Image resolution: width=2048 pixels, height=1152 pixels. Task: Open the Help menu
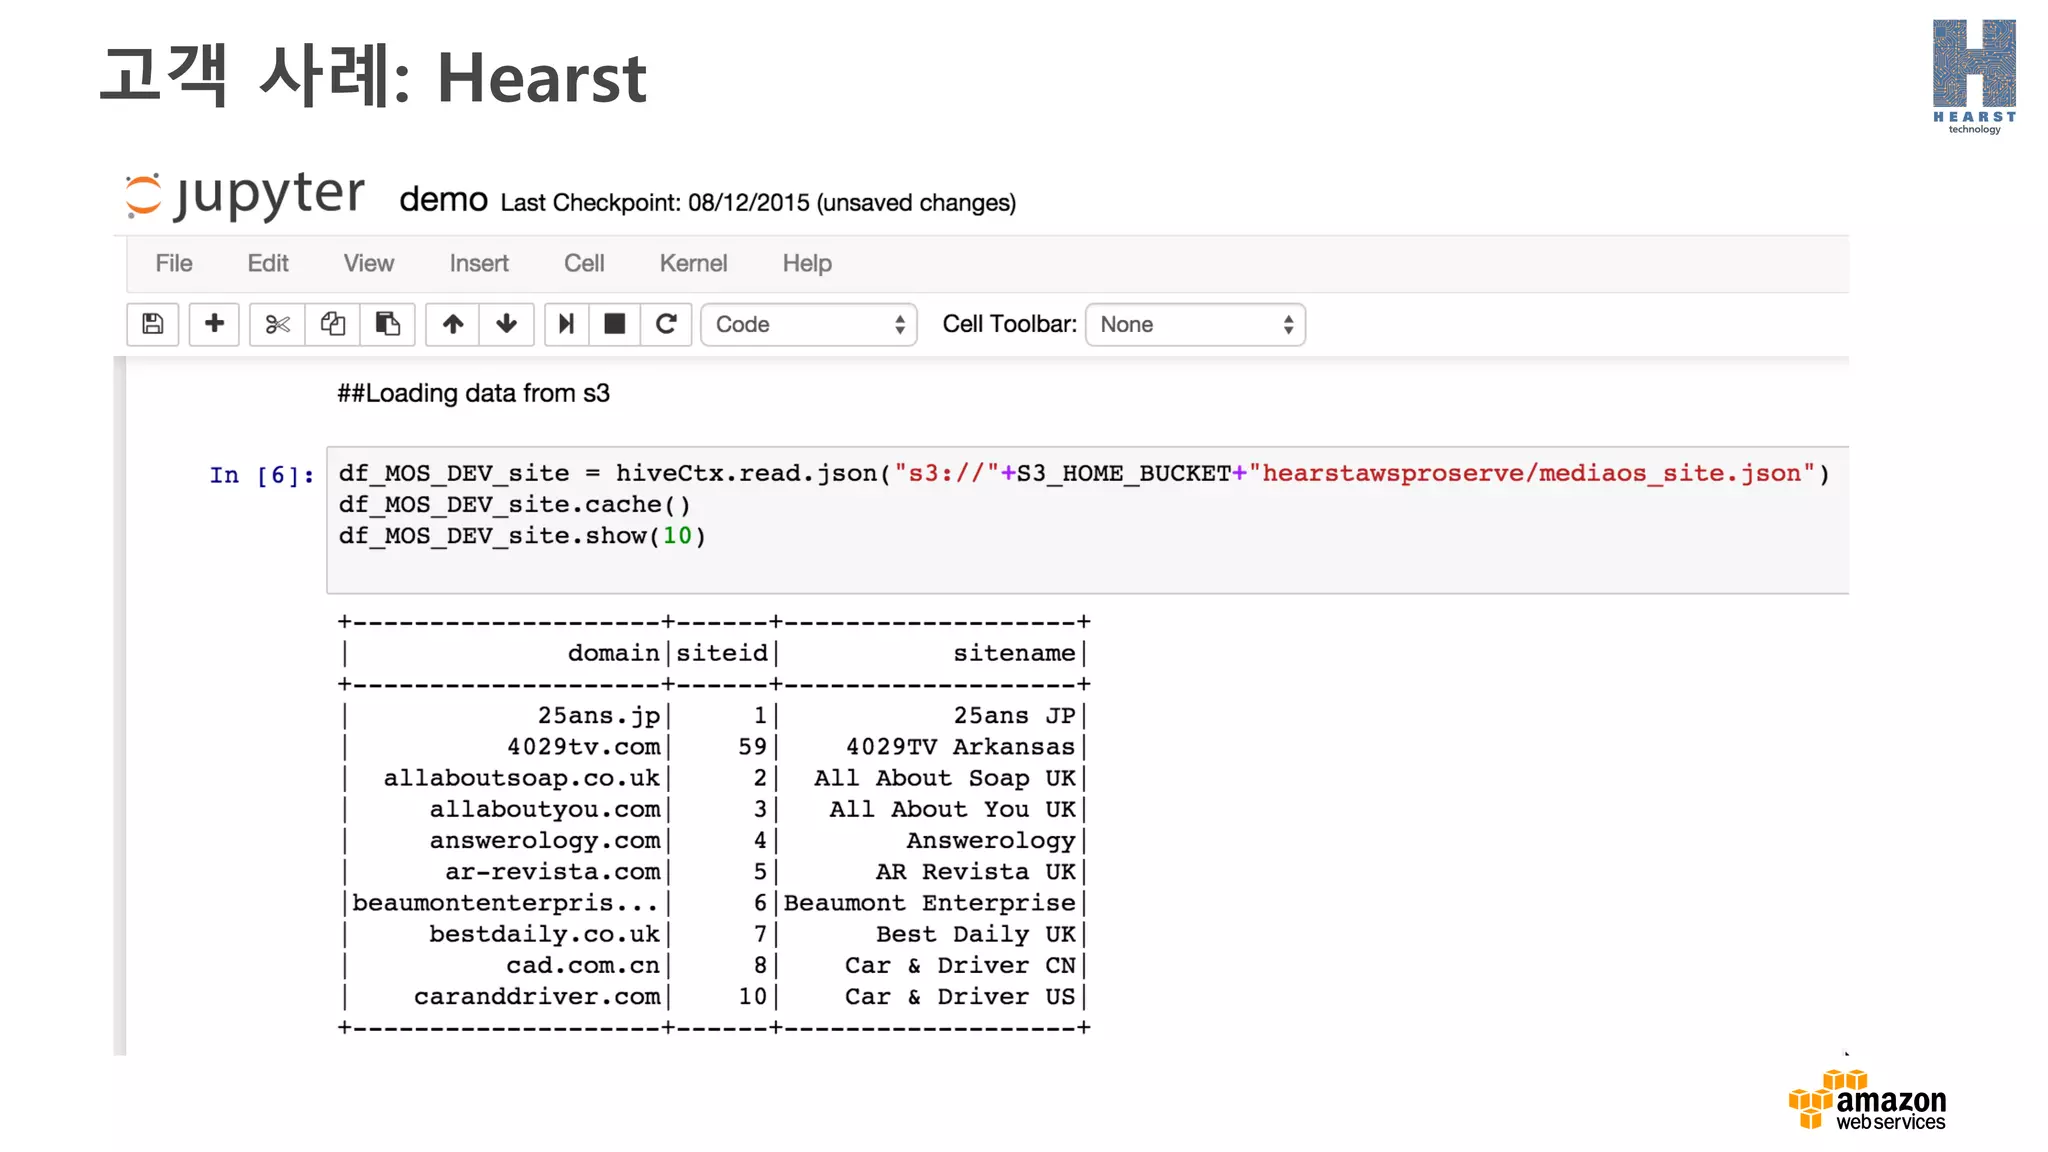click(x=807, y=263)
